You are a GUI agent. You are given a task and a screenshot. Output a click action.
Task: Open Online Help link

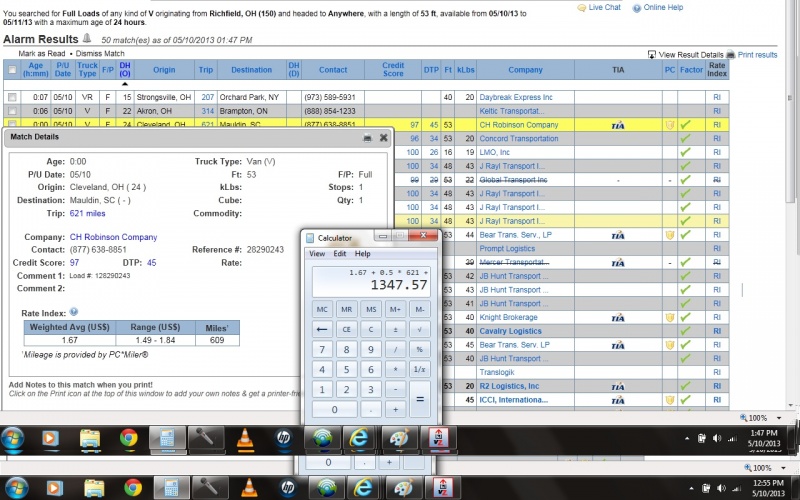point(658,7)
